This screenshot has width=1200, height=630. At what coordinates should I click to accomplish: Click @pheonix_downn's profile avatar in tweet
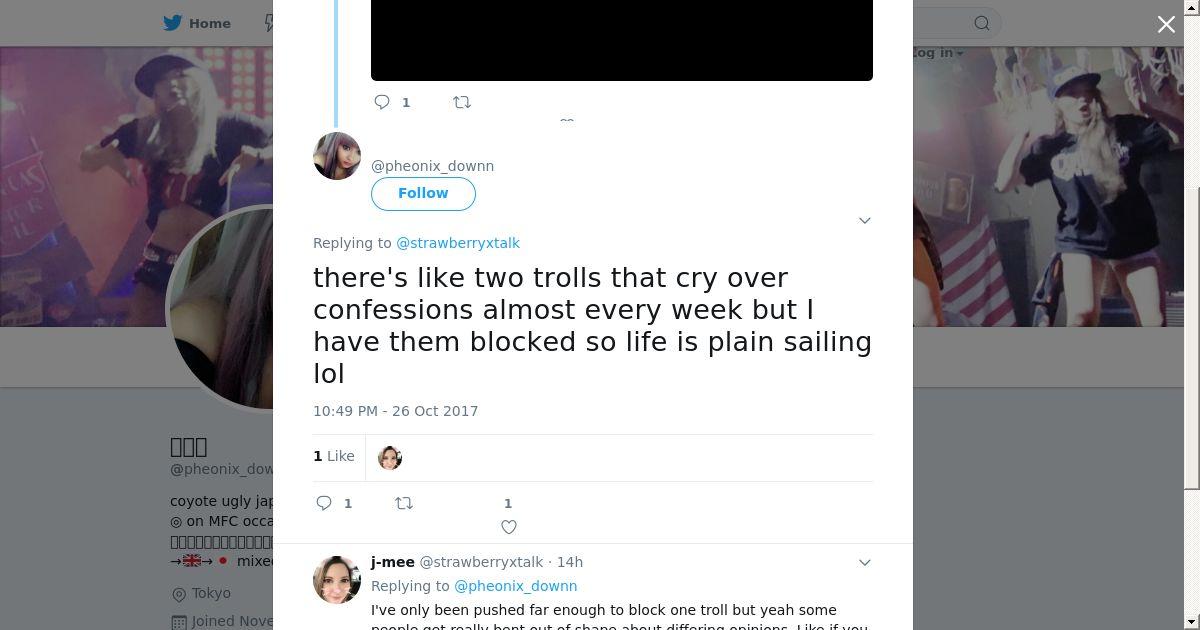click(x=337, y=156)
